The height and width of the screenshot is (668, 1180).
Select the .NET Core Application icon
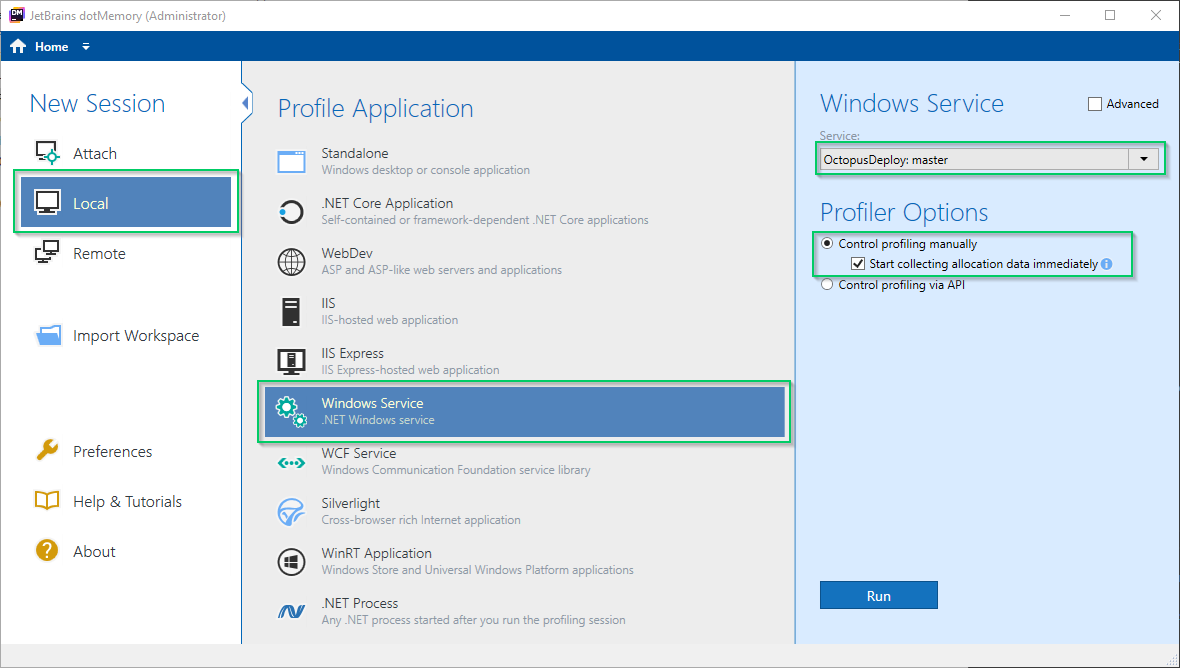pyautogui.click(x=291, y=212)
